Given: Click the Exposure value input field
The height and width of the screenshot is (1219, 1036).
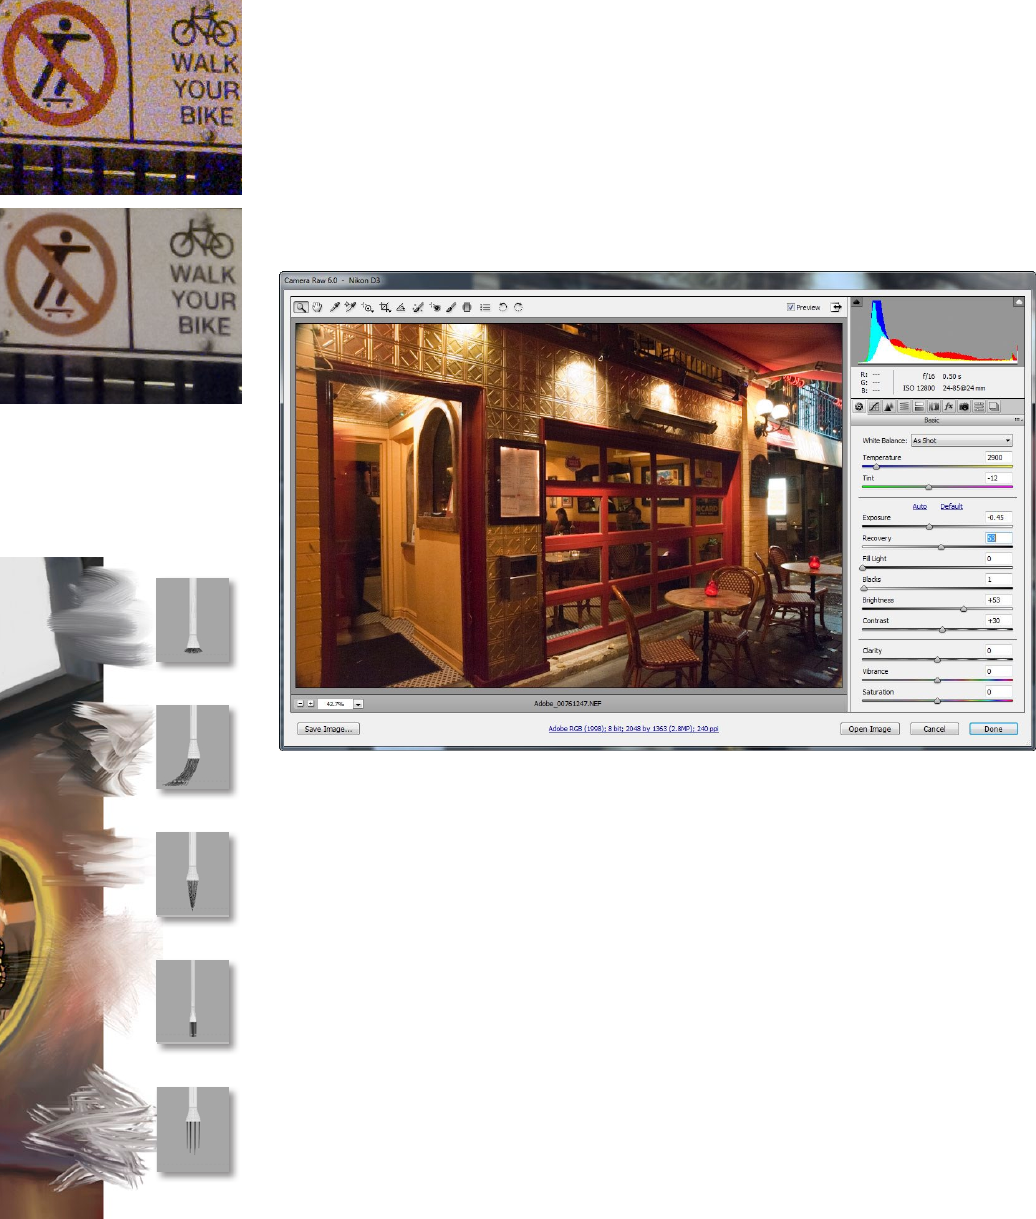Looking at the screenshot, I should pyautogui.click(x=997, y=518).
